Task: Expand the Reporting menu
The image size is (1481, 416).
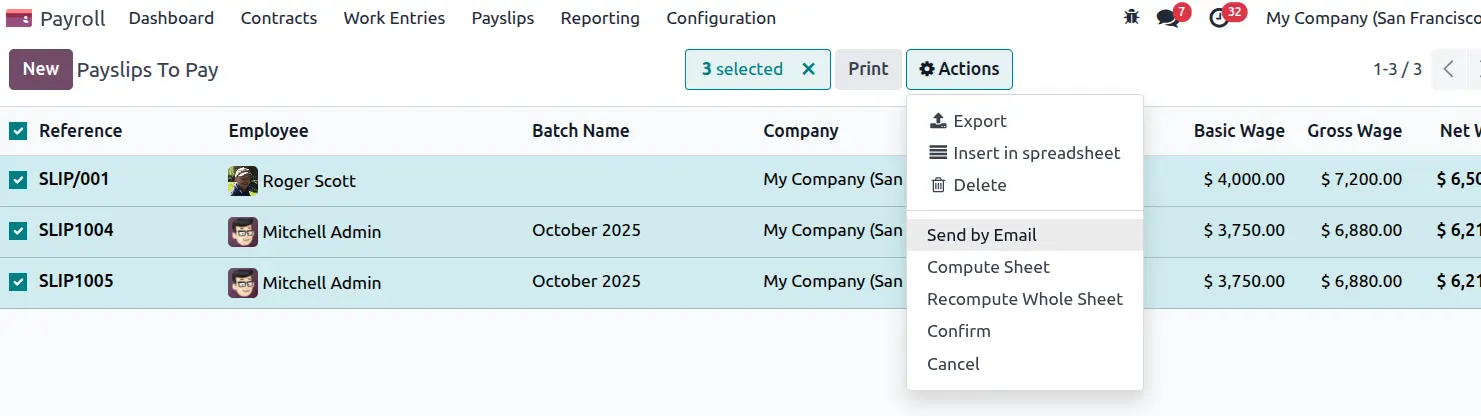Action: point(599,18)
